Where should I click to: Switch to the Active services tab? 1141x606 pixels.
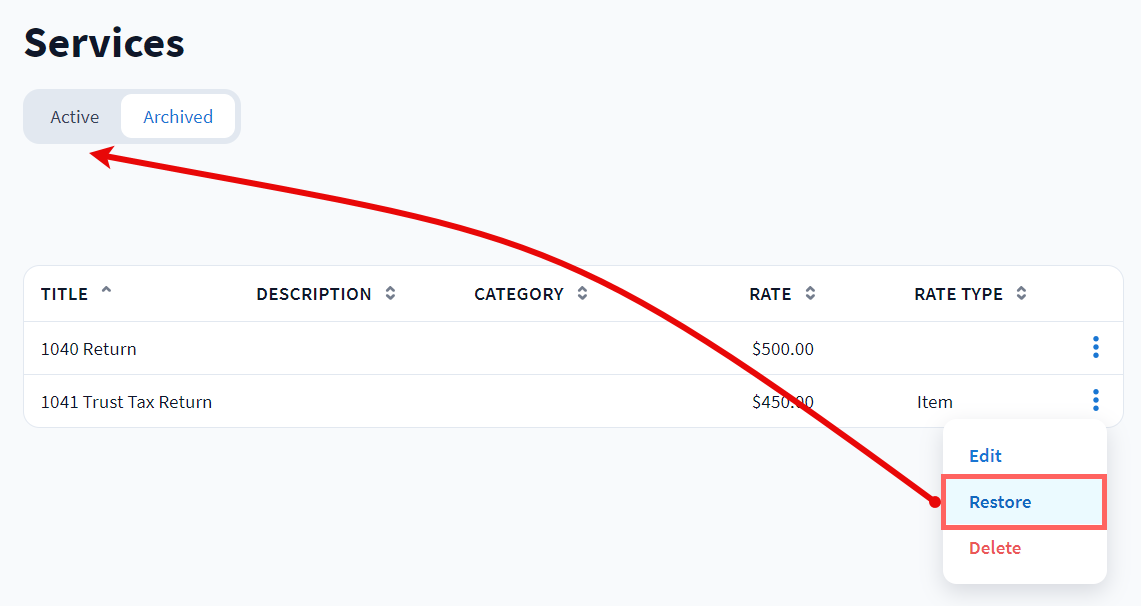pos(75,117)
